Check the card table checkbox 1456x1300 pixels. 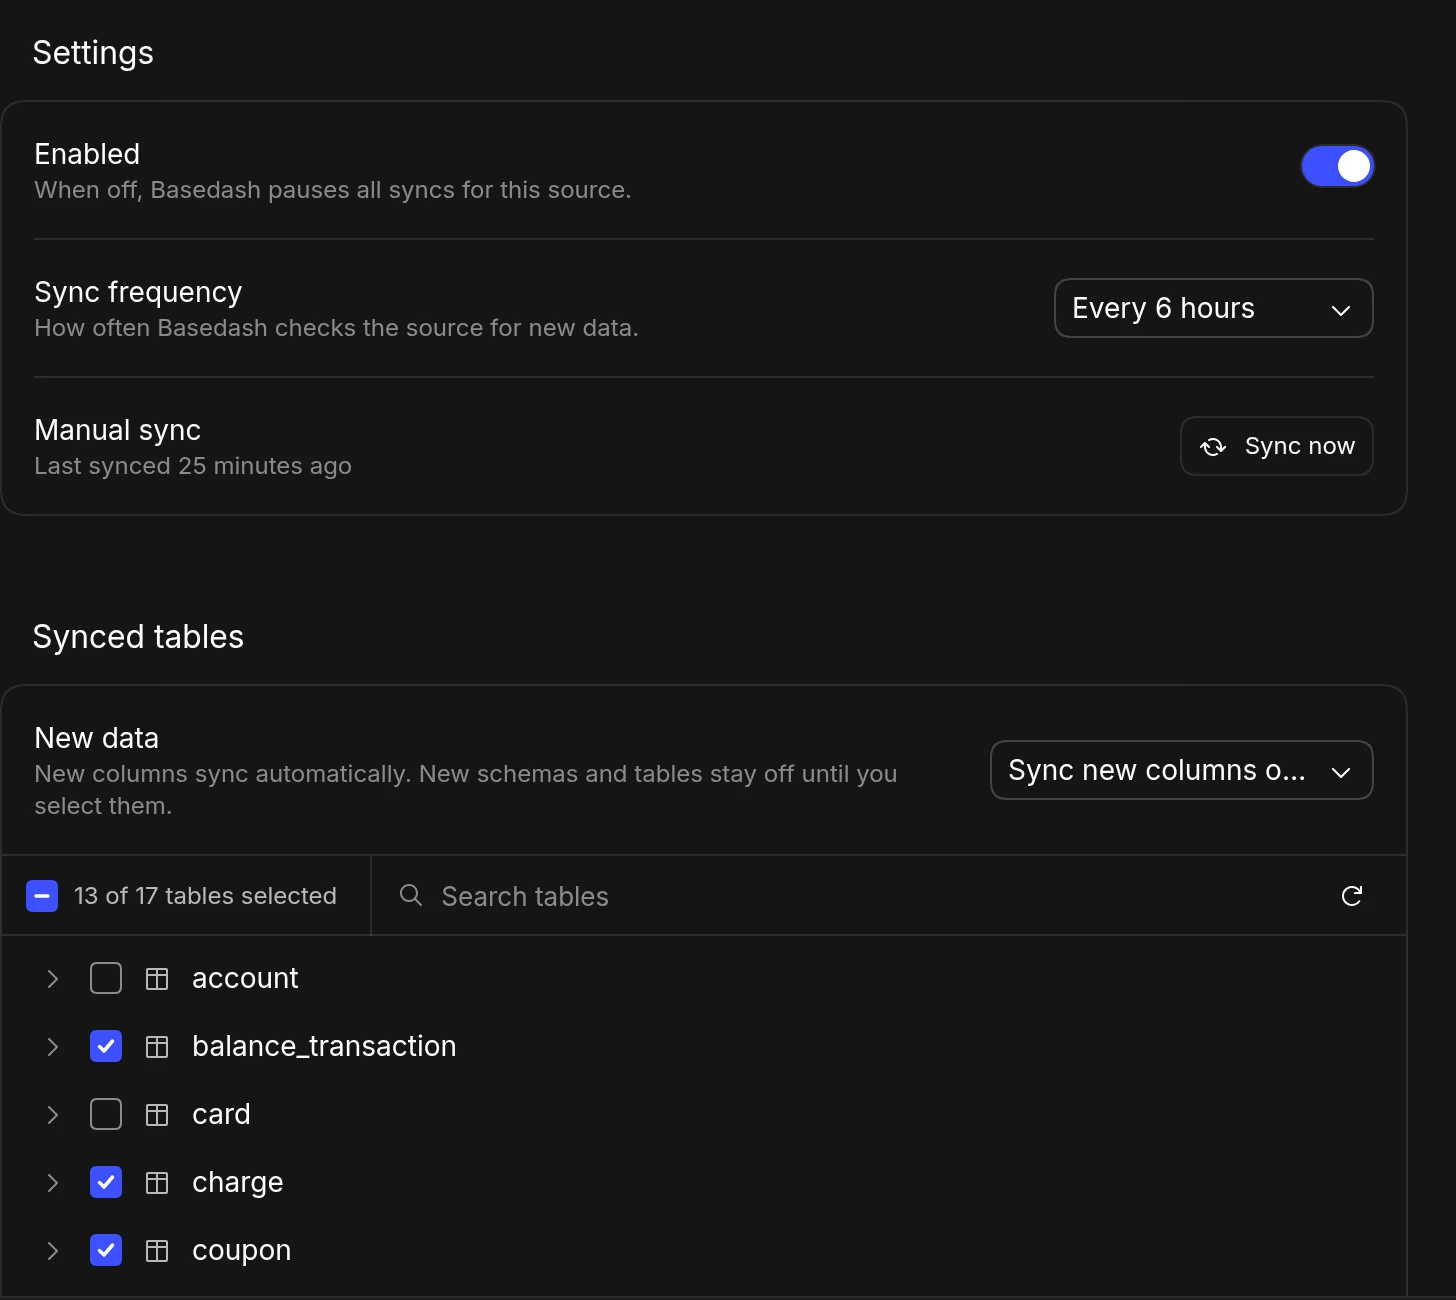[106, 1114]
